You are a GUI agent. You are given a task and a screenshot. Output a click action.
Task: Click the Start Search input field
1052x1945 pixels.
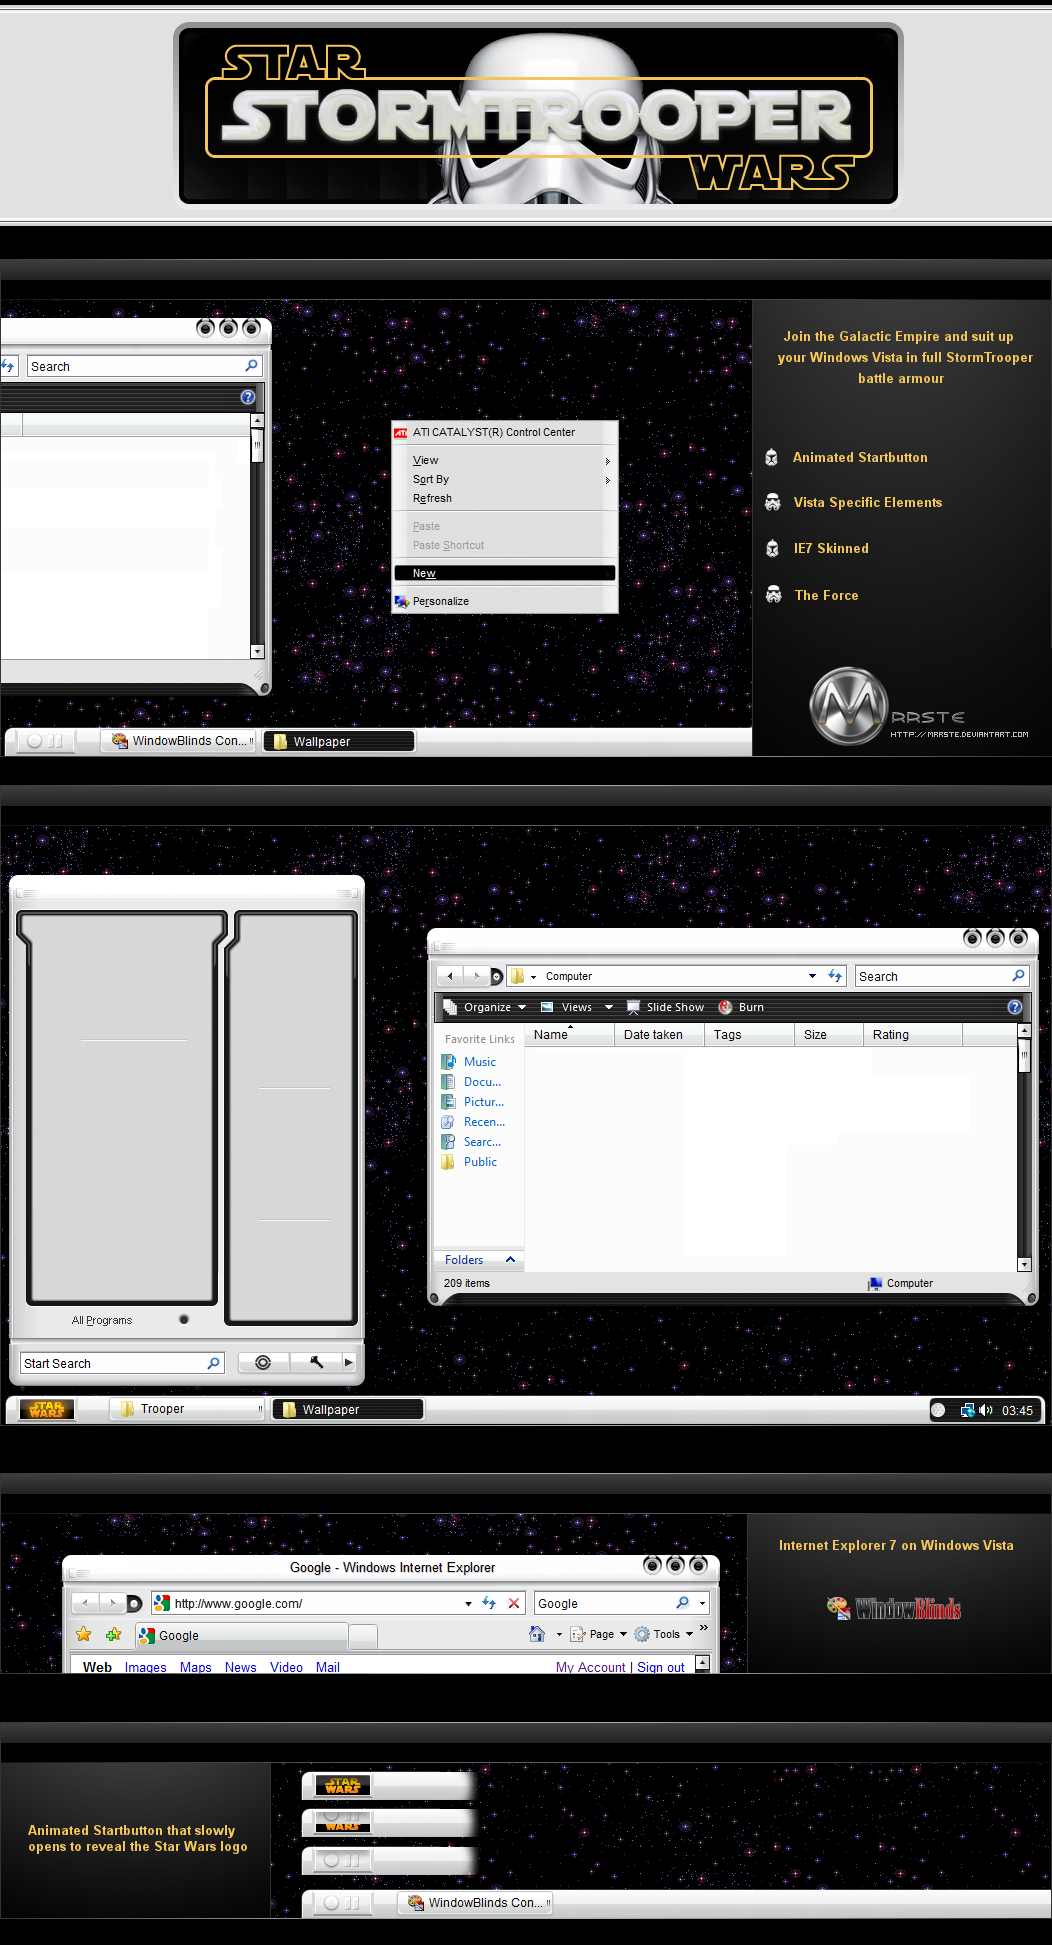[122, 1363]
